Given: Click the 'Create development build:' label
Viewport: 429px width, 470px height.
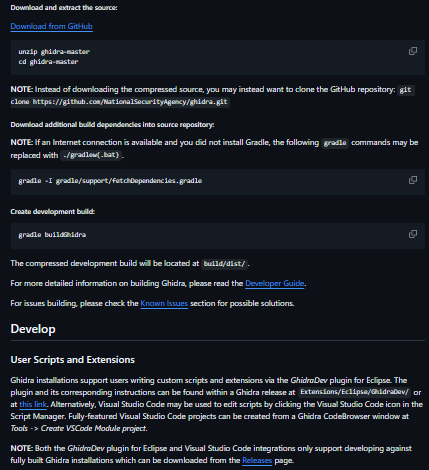Looking at the screenshot, I should click(53, 212).
